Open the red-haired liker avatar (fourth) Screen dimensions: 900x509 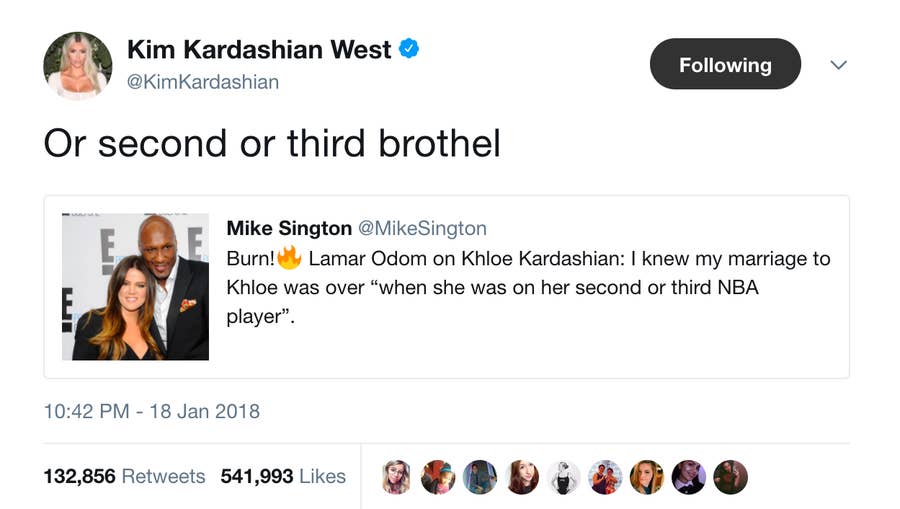[x=522, y=477]
